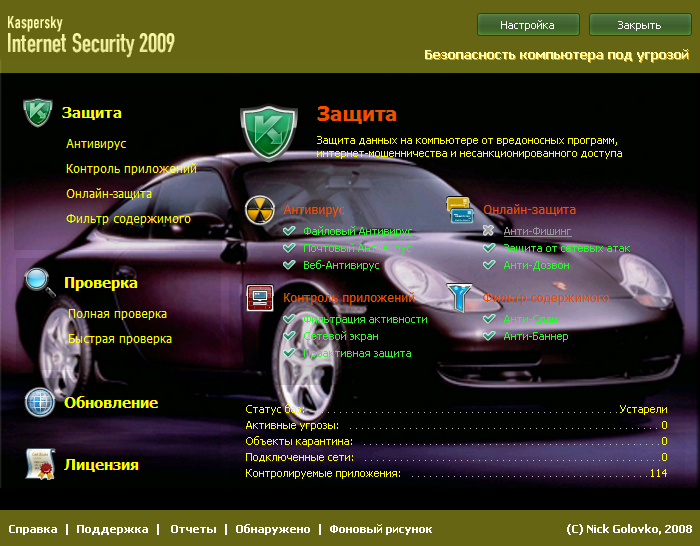Viewport: 700px width, 546px height.
Task: Click the green shield icon beside sidebar Защита
Action: coord(38,113)
